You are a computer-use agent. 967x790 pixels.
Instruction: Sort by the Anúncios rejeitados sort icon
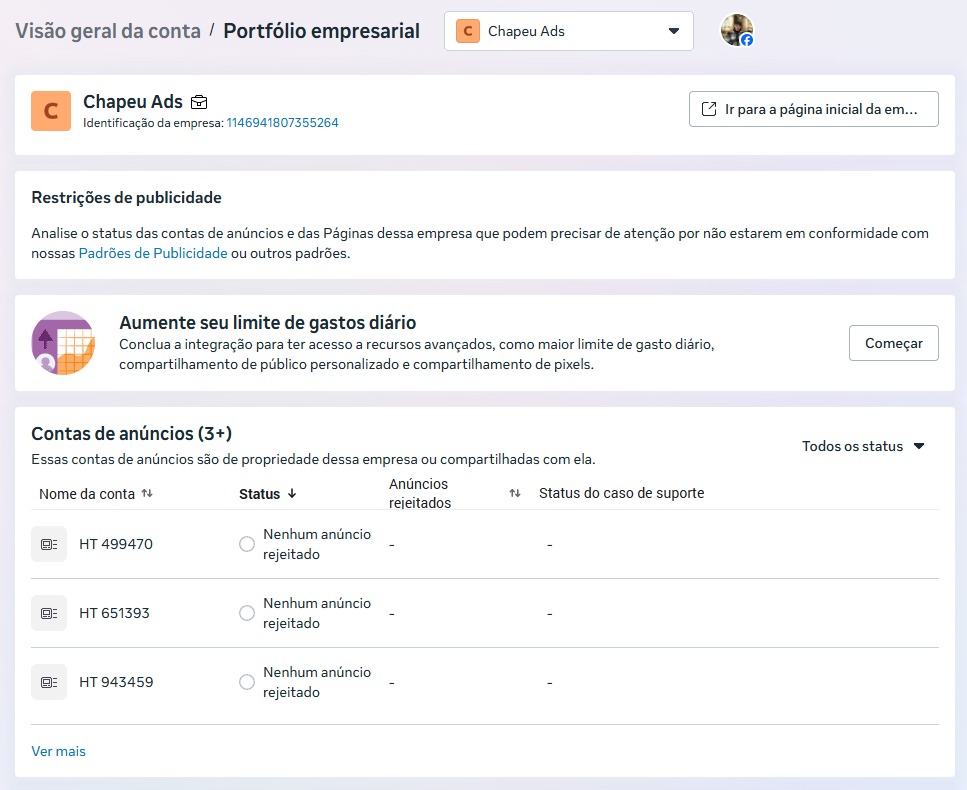[x=515, y=493]
